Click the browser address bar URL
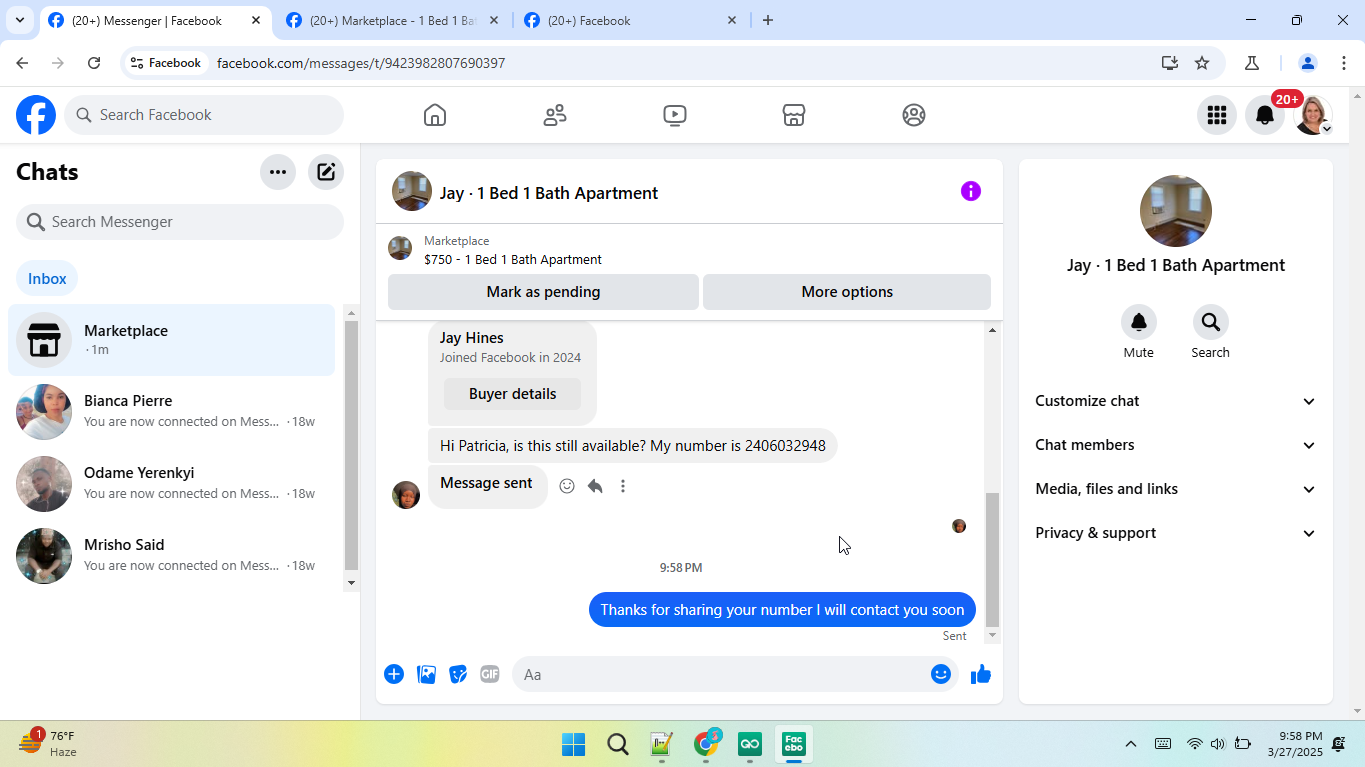1365x767 pixels. point(361,63)
